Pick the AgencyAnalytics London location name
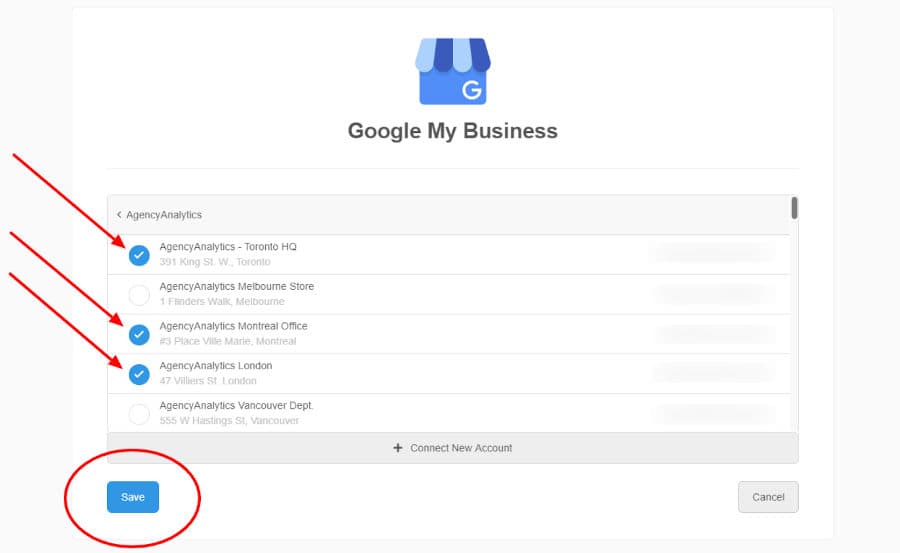The image size is (900, 553). (215, 366)
